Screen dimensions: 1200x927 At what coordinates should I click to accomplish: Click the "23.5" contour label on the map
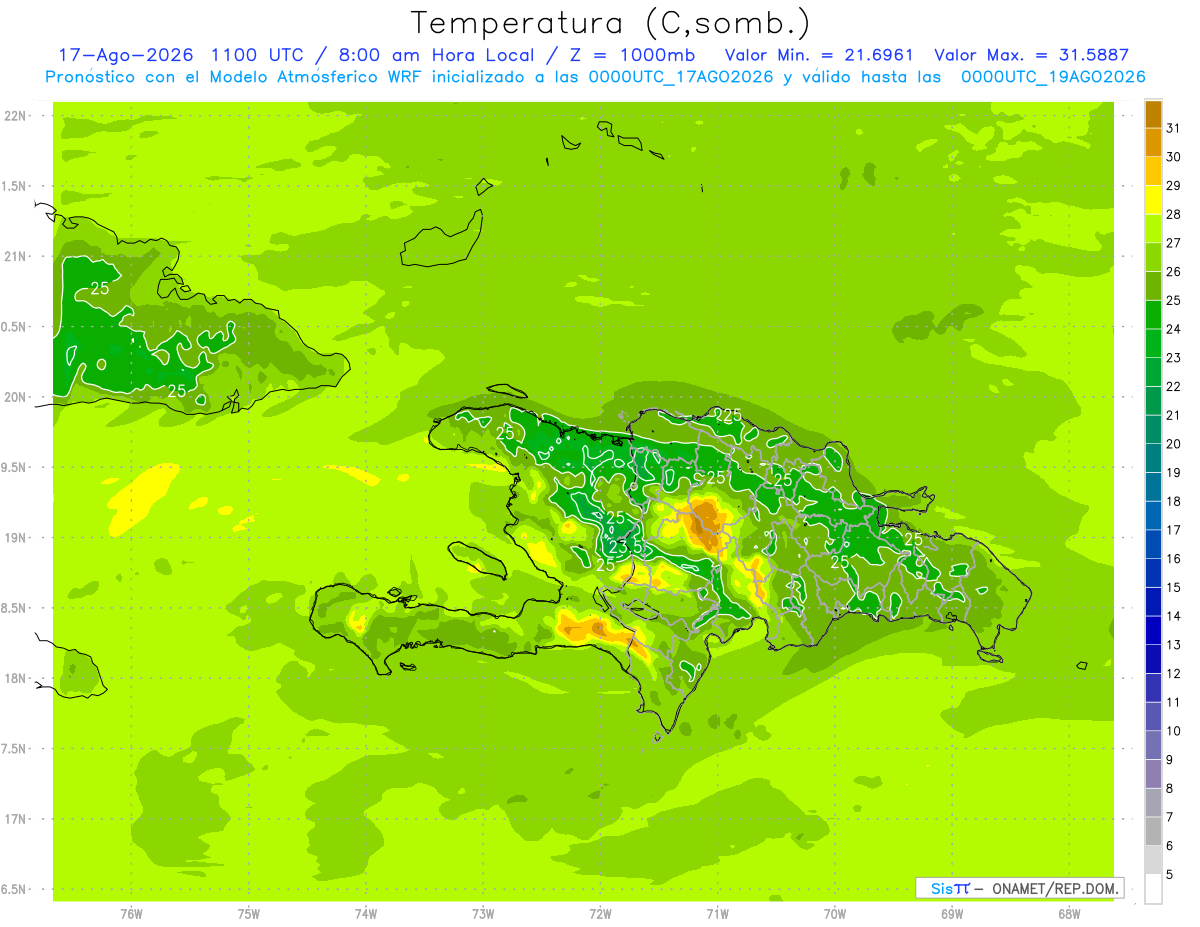pyautogui.click(x=625, y=547)
